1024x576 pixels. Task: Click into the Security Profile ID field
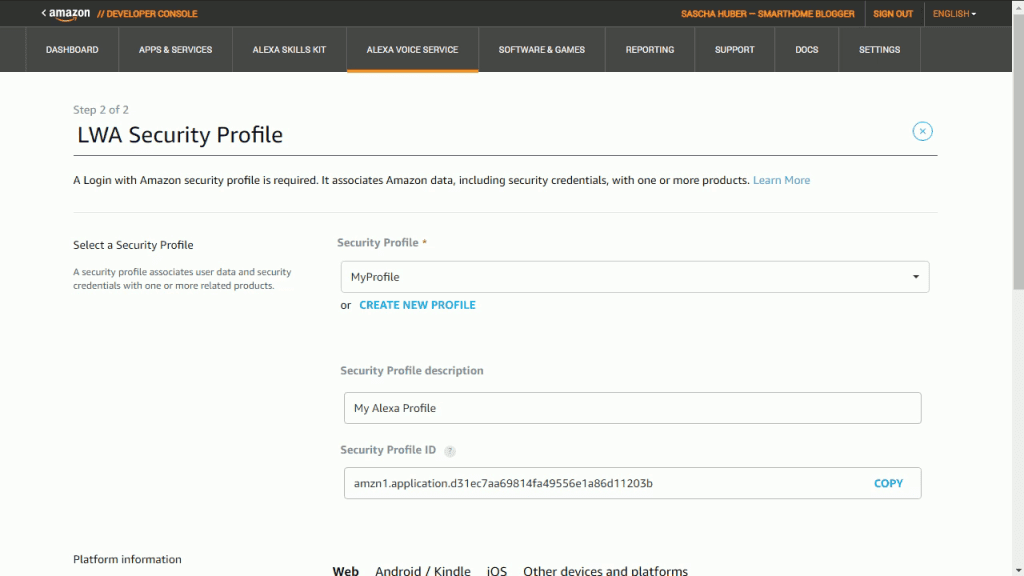point(633,483)
